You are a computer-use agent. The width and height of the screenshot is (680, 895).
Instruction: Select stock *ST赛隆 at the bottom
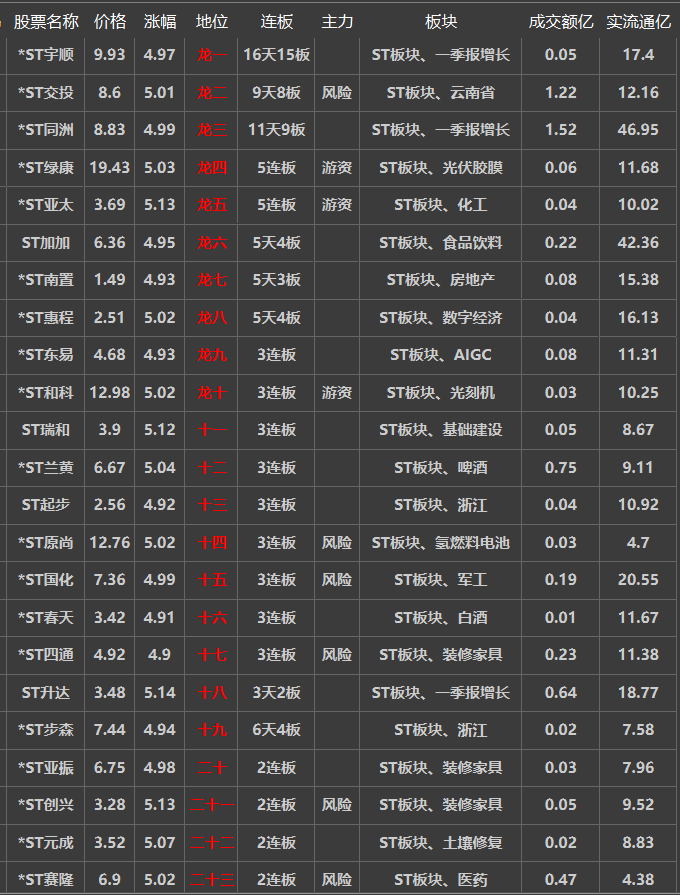point(46,880)
